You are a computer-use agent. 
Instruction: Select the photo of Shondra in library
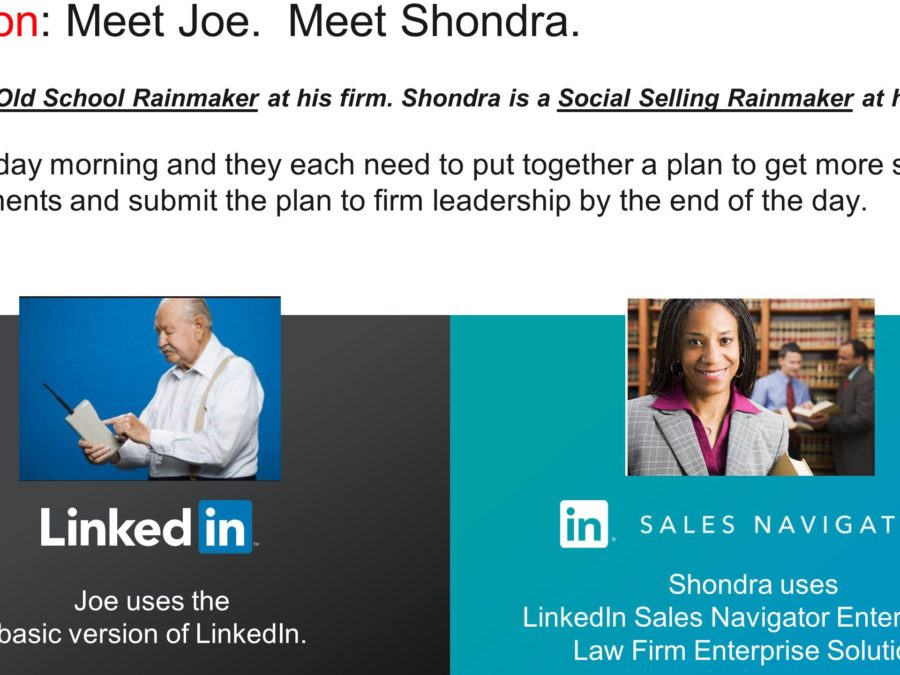tap(751, 387)
